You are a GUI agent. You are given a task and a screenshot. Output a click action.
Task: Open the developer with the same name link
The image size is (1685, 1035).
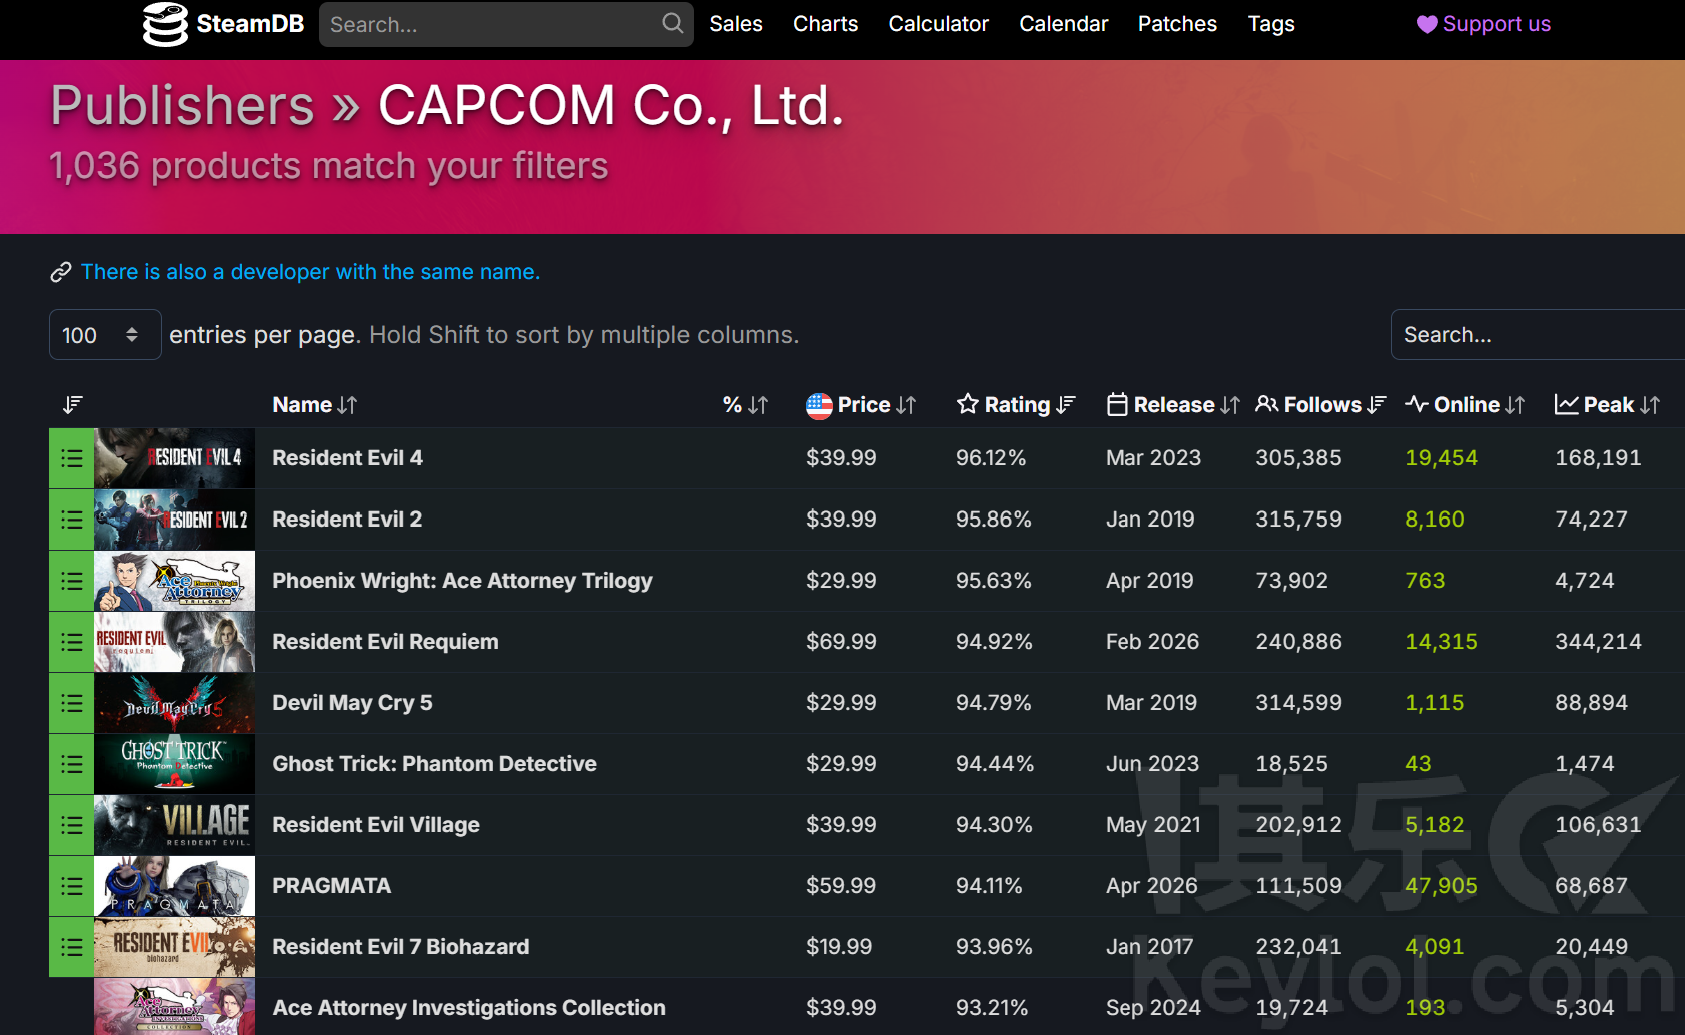310,272
